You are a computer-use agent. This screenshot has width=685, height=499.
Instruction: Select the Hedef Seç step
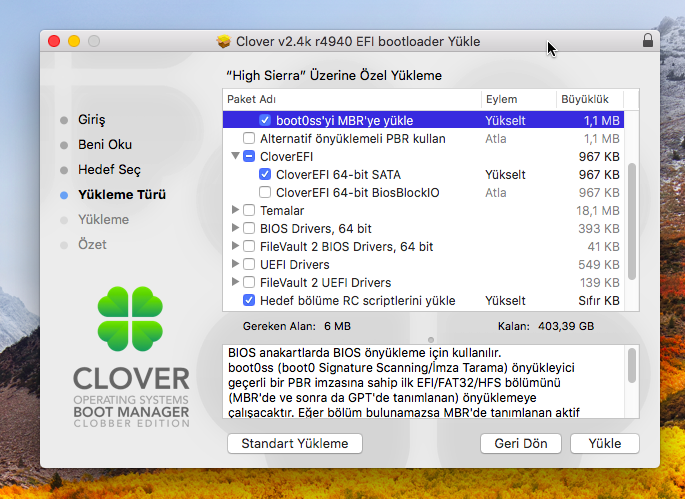pos(109,170)
